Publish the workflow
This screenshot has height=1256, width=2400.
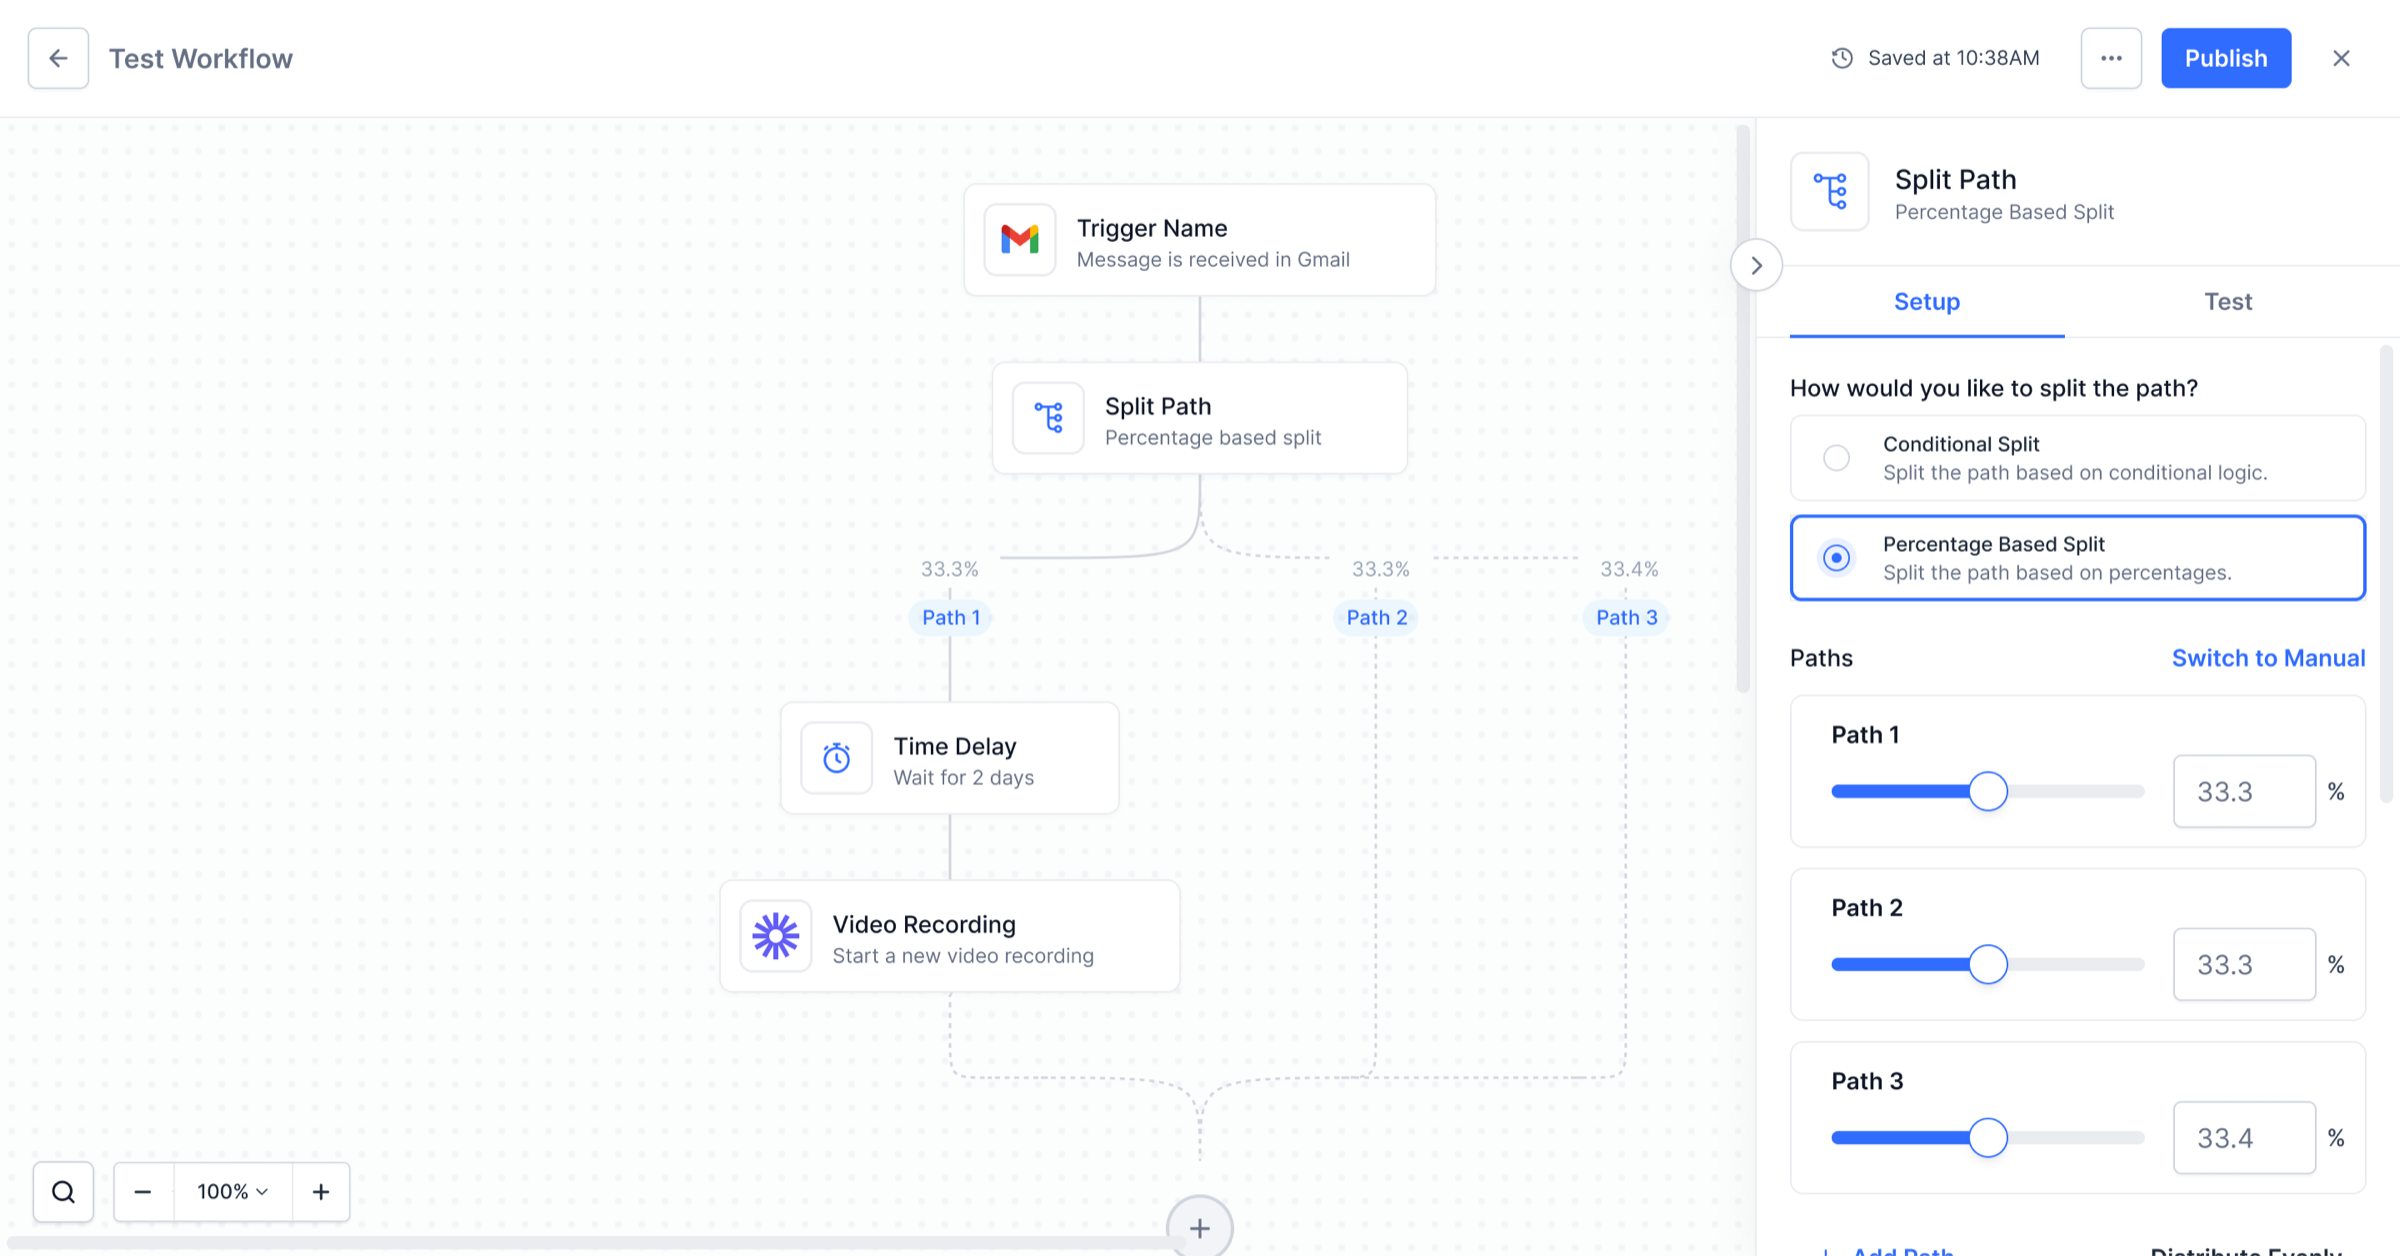[x=2226, y=58]
